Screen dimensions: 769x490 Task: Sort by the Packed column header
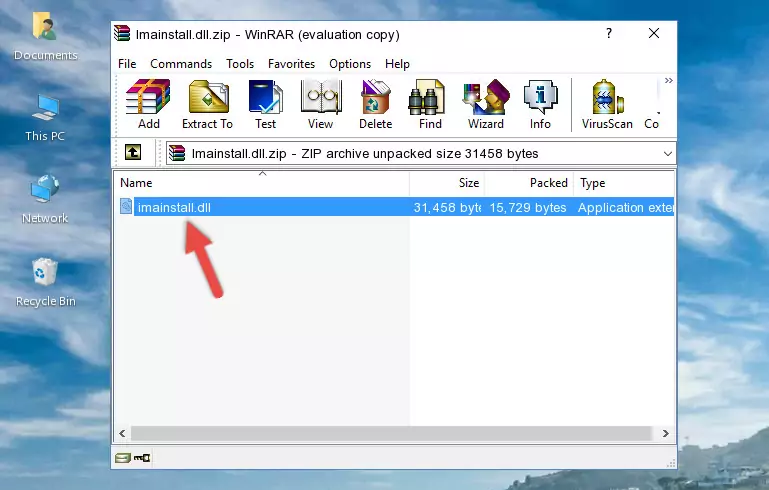point(529,183)
